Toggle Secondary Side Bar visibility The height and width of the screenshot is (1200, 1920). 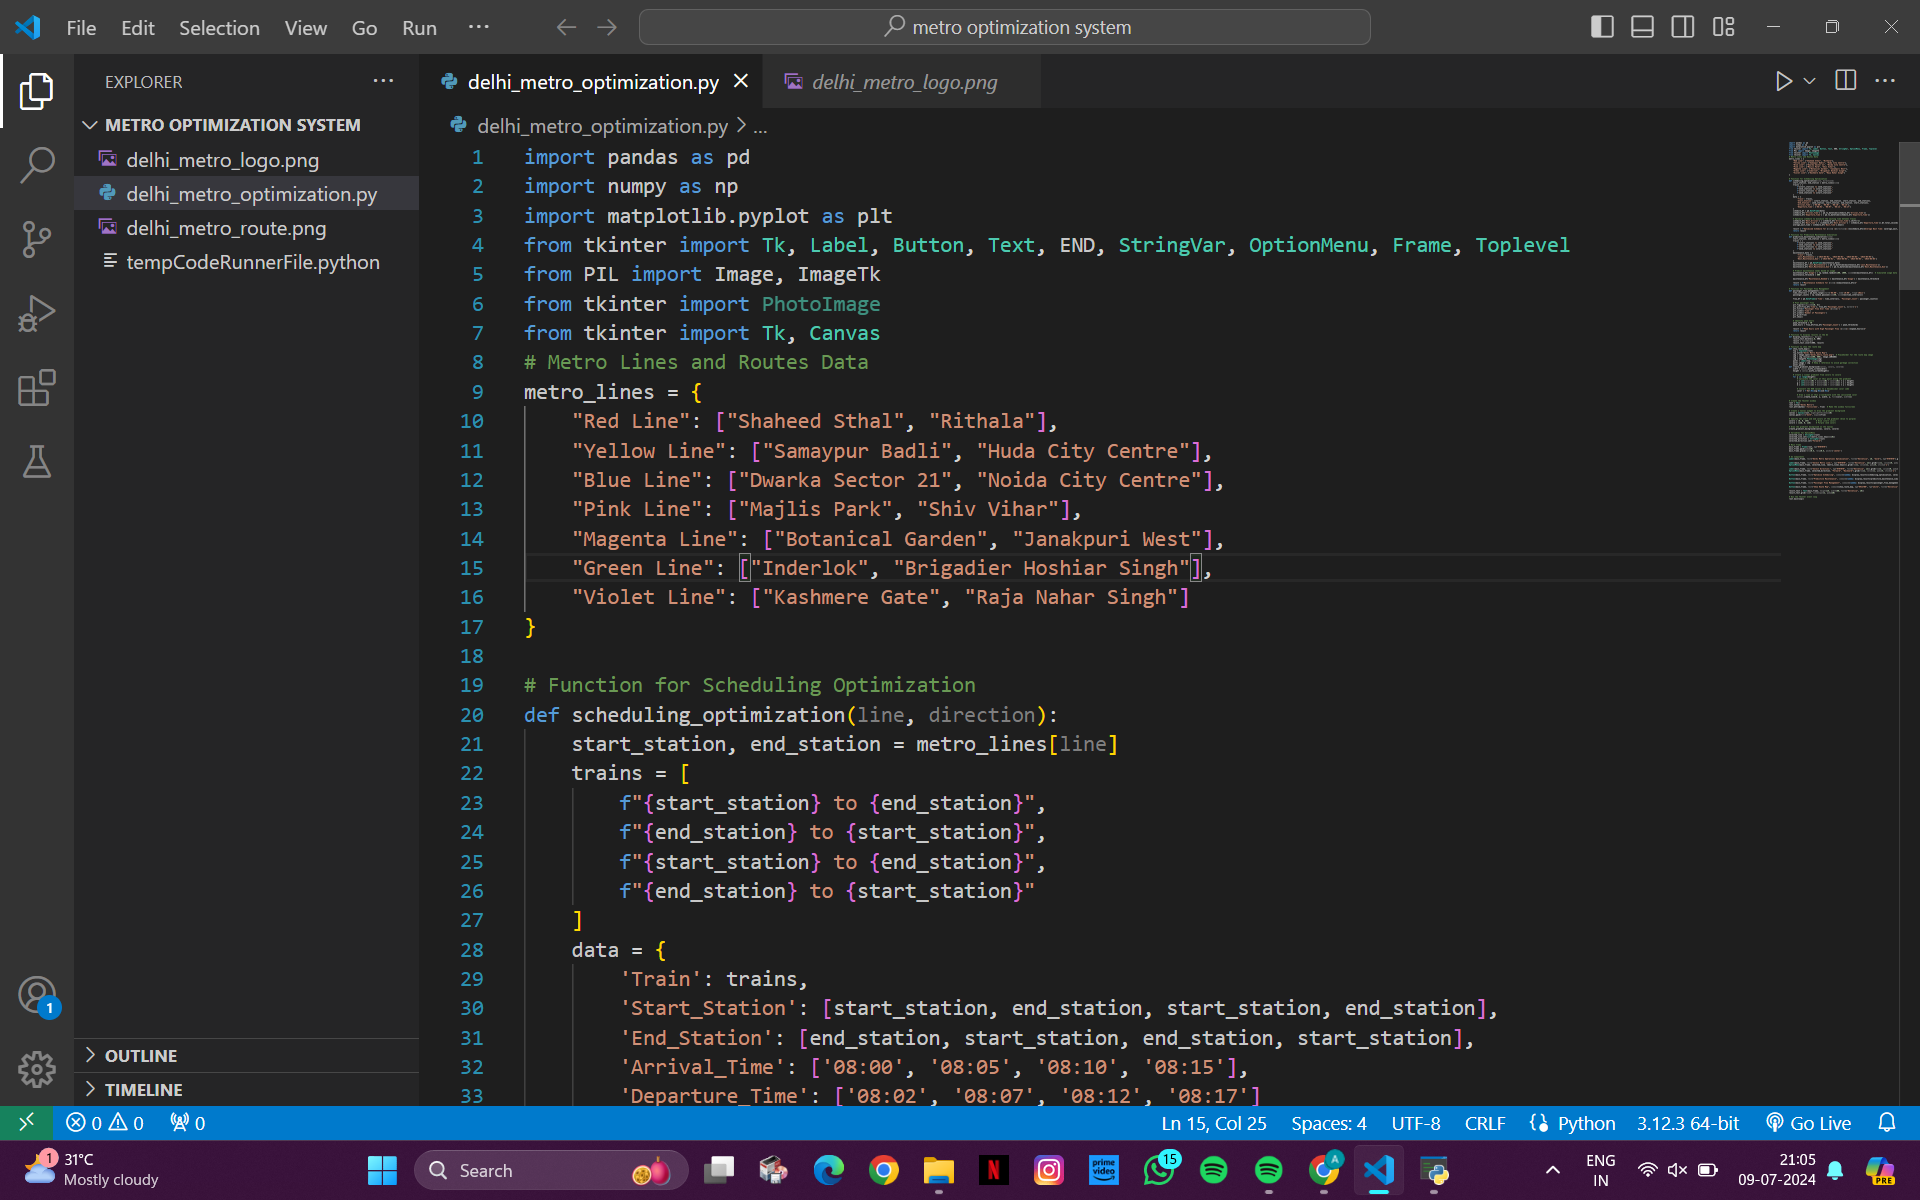[1683, 27]
